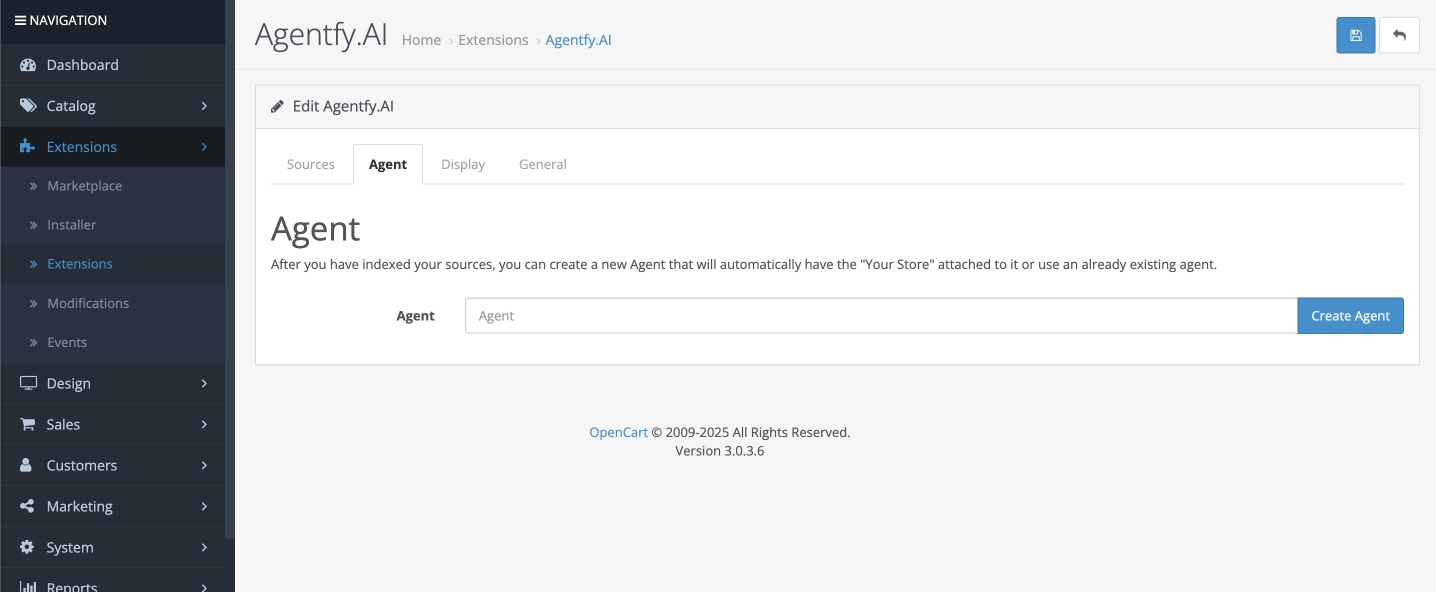Expand the System menu in navigation
Screen dimensions: 1436x592
click(x=204, y=547)
